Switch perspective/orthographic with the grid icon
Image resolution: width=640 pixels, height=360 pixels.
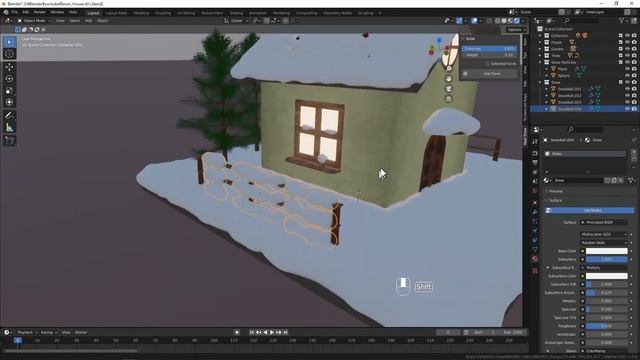click(449, 99)
